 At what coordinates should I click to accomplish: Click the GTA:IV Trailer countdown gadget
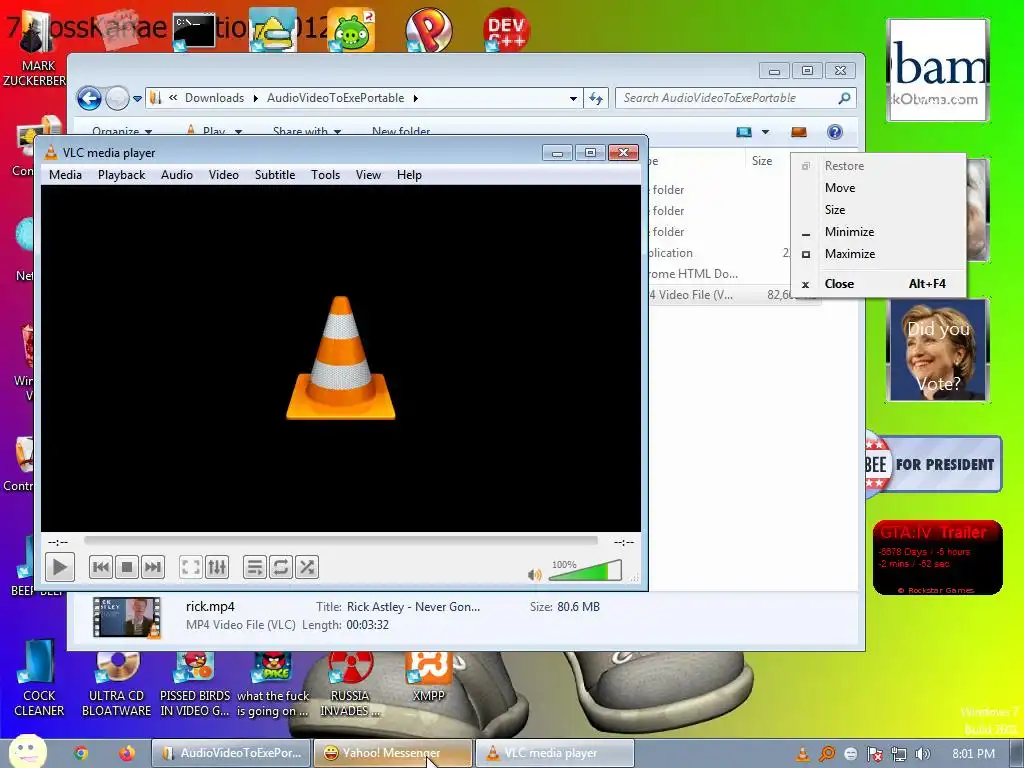tap(937, 557)
